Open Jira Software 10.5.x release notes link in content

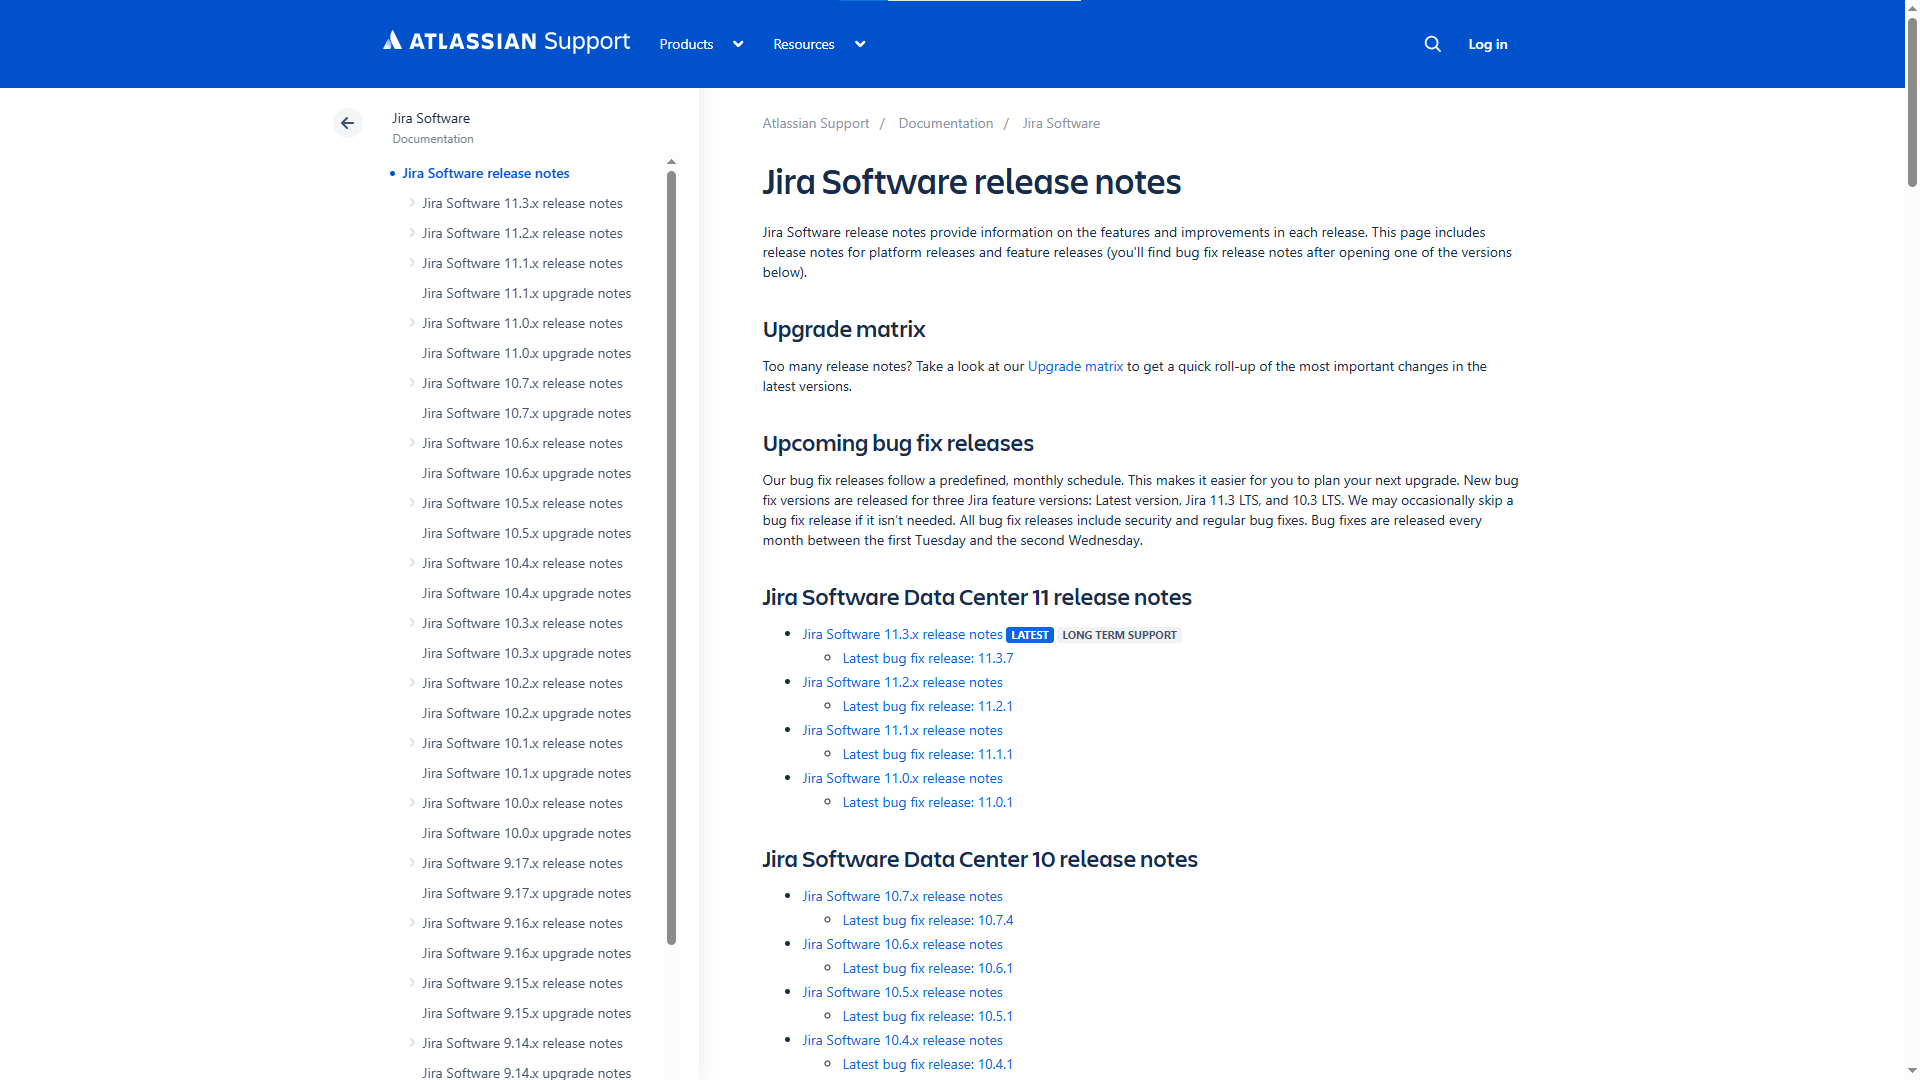click(902, 992)
